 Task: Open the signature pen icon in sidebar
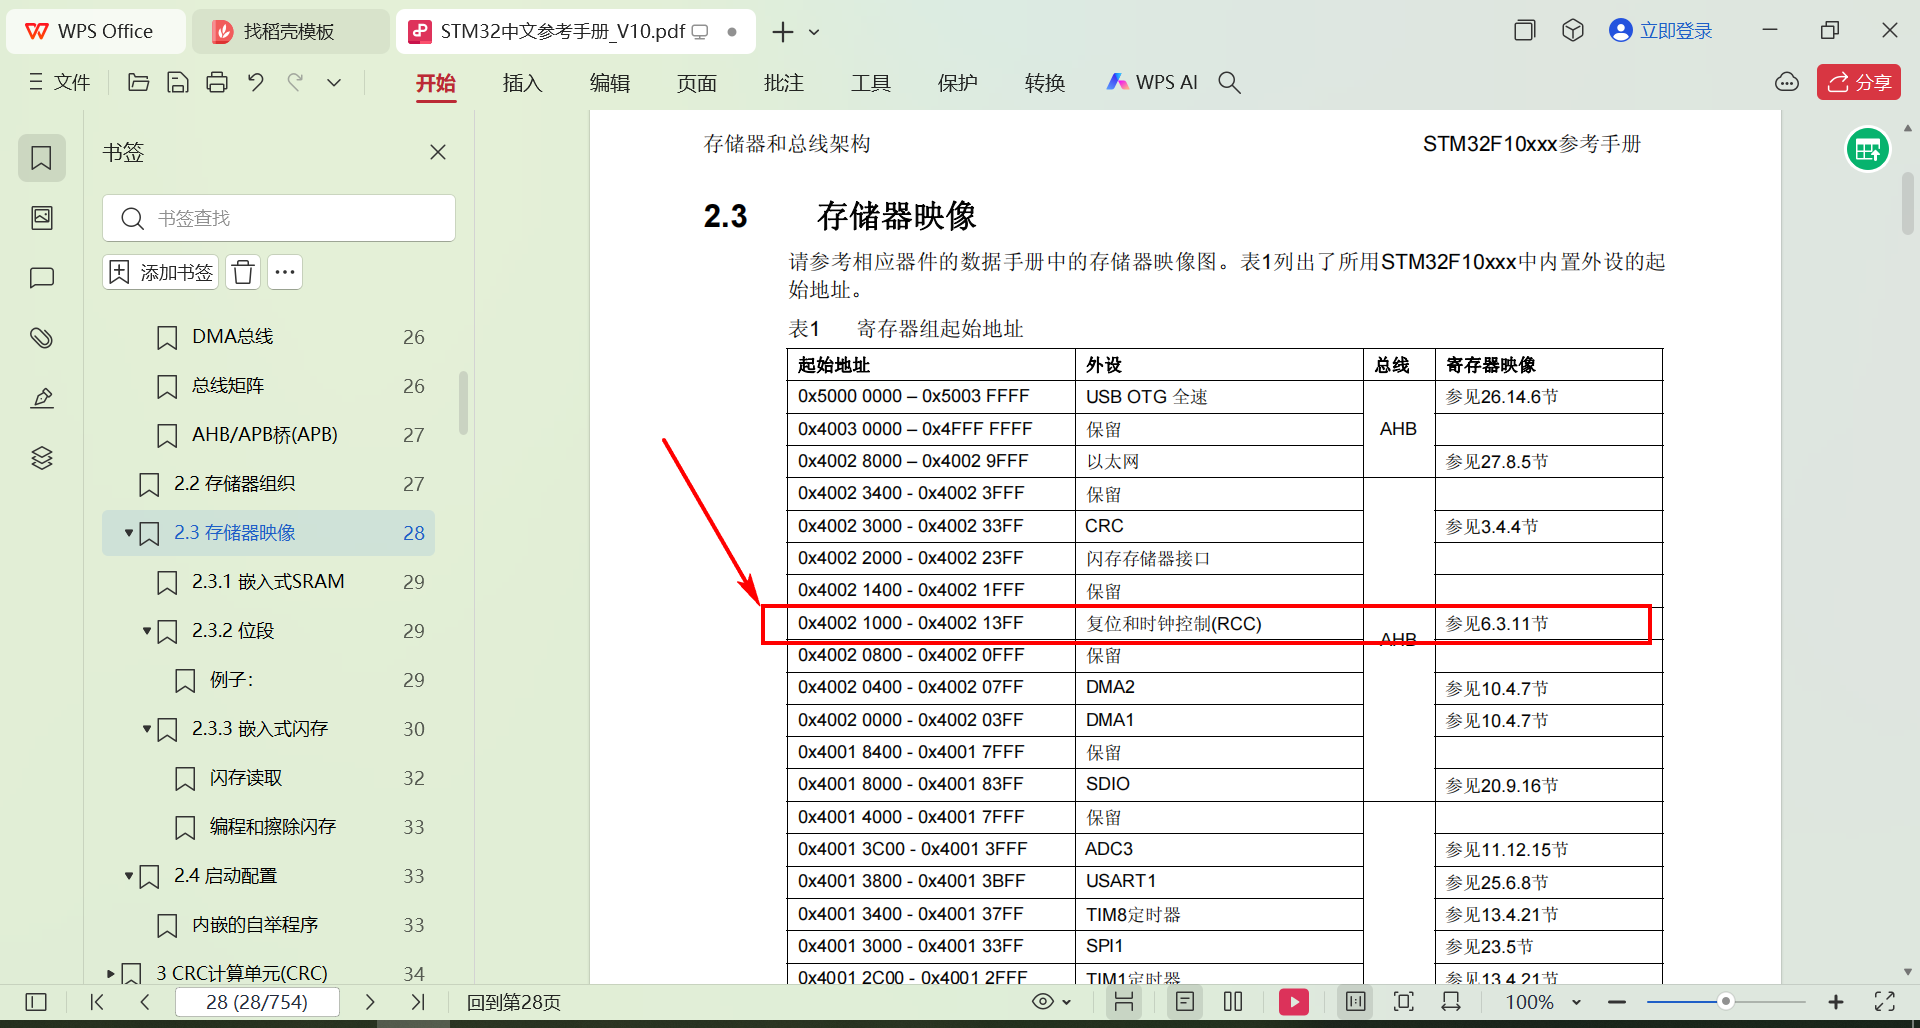point(41,398)
